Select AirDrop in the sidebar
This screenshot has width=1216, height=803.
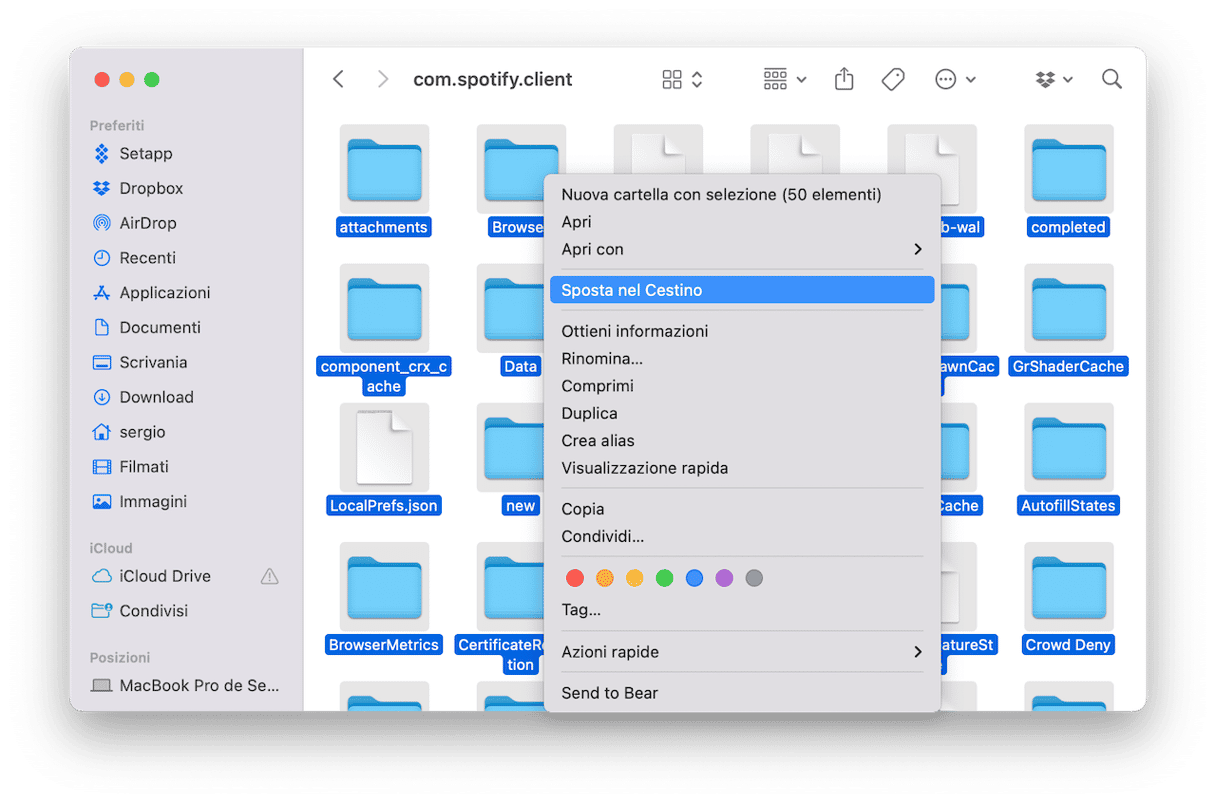pos(134,223)
